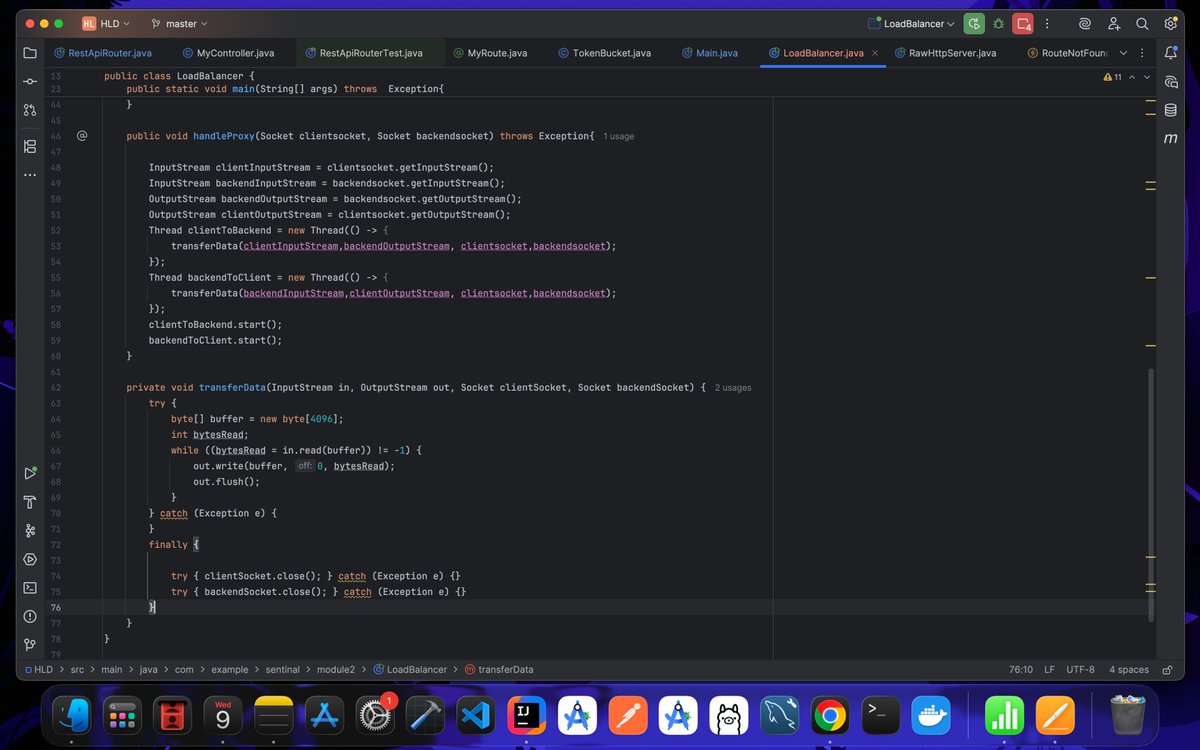
Task: Open the Pull Requests tool window
Action: 30,109
